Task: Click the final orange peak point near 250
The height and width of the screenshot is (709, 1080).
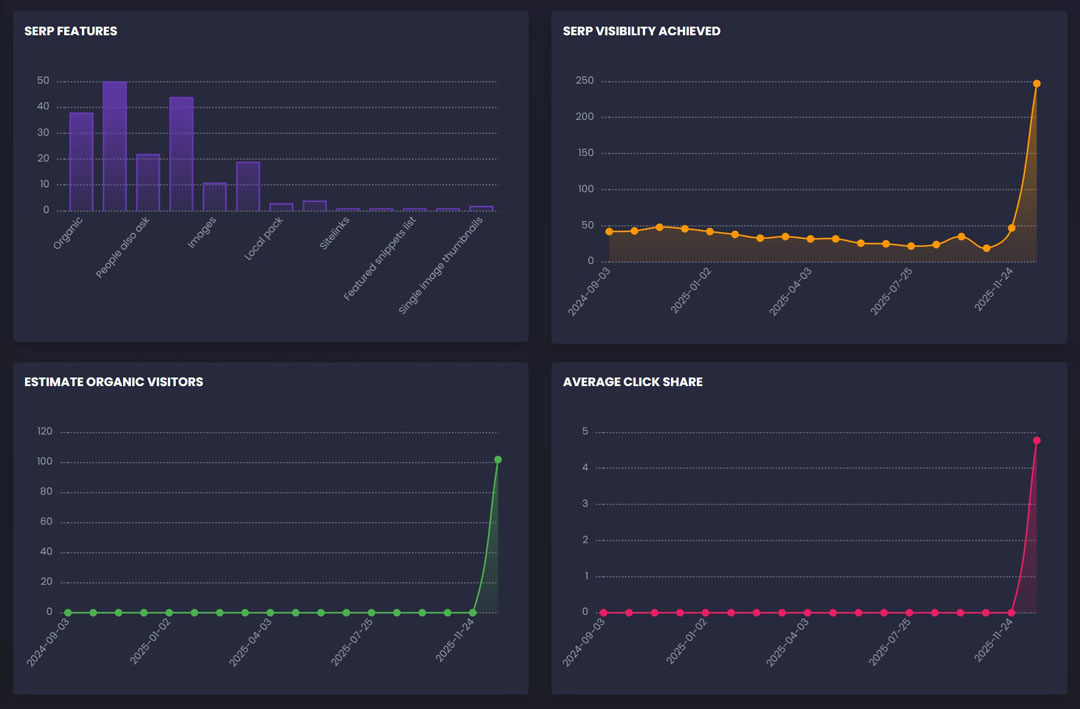Action: 1036,84
